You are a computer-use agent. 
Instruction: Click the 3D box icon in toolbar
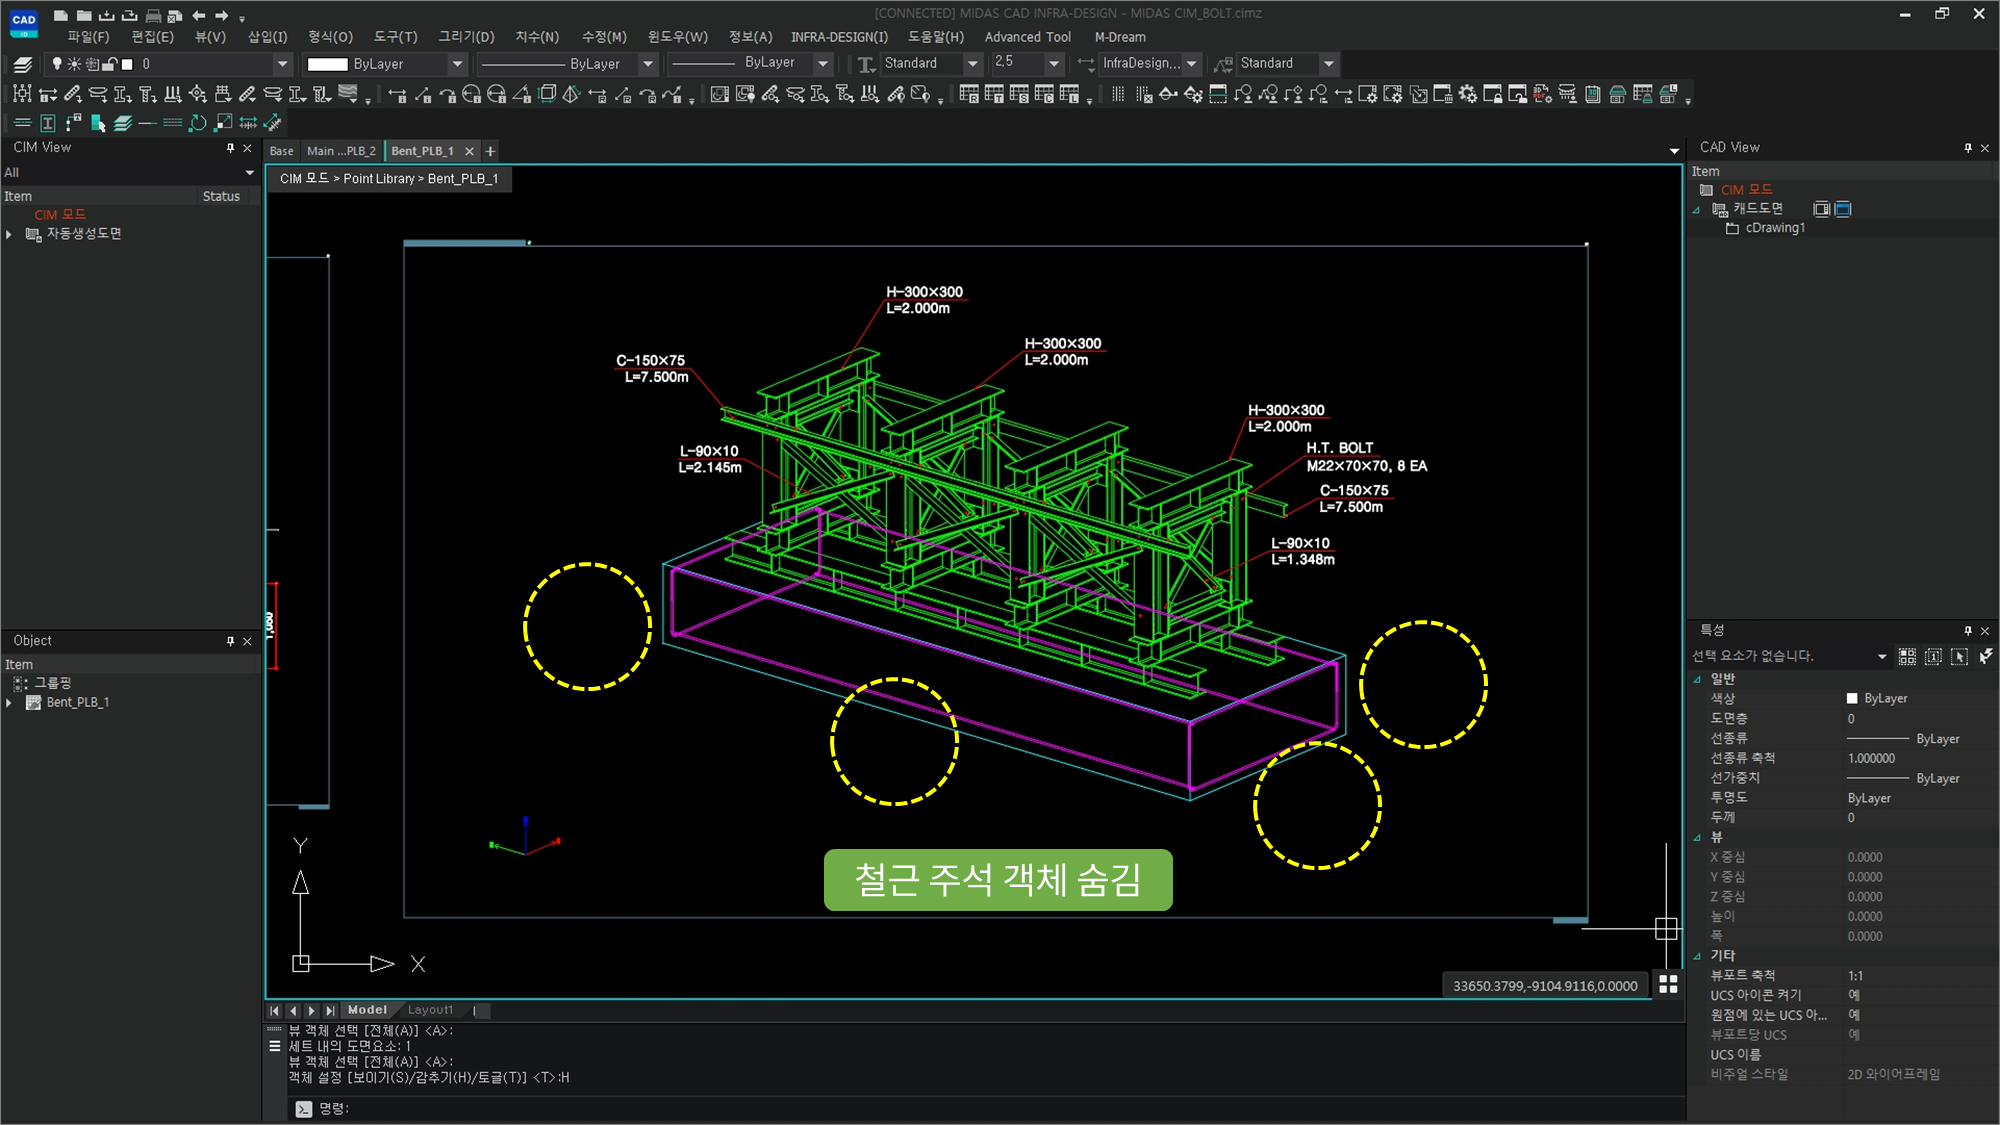547,94
